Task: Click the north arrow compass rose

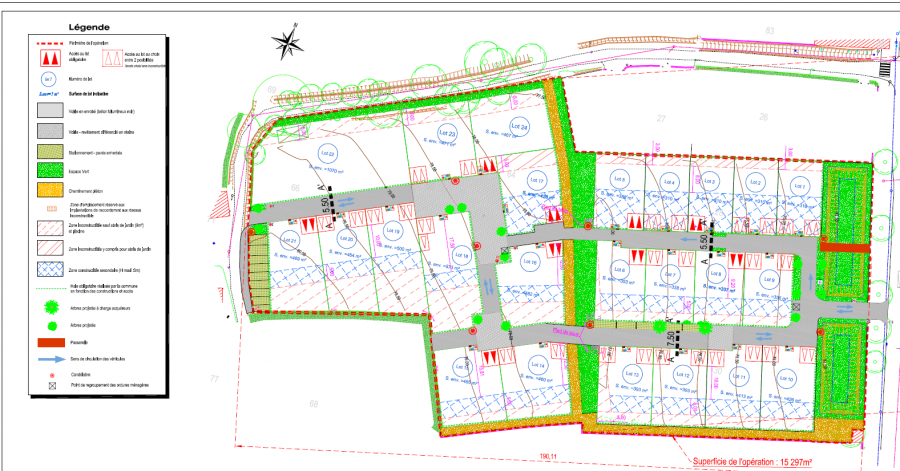Action: click(x=288, y=42)
